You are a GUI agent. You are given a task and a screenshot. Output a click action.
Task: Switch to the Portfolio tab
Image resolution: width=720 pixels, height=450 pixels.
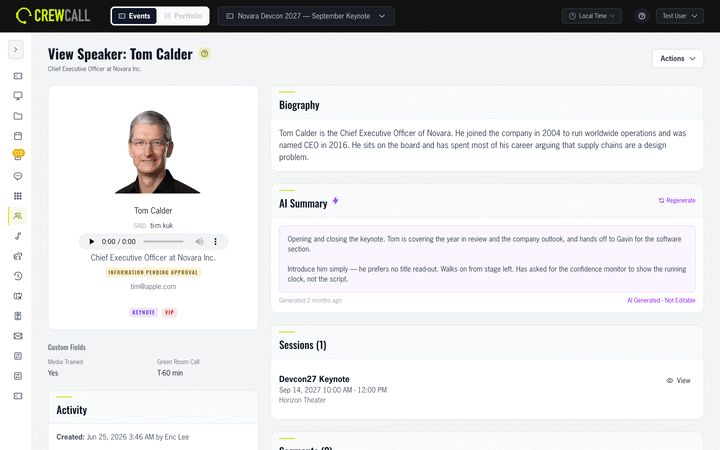tap(183, 16)
